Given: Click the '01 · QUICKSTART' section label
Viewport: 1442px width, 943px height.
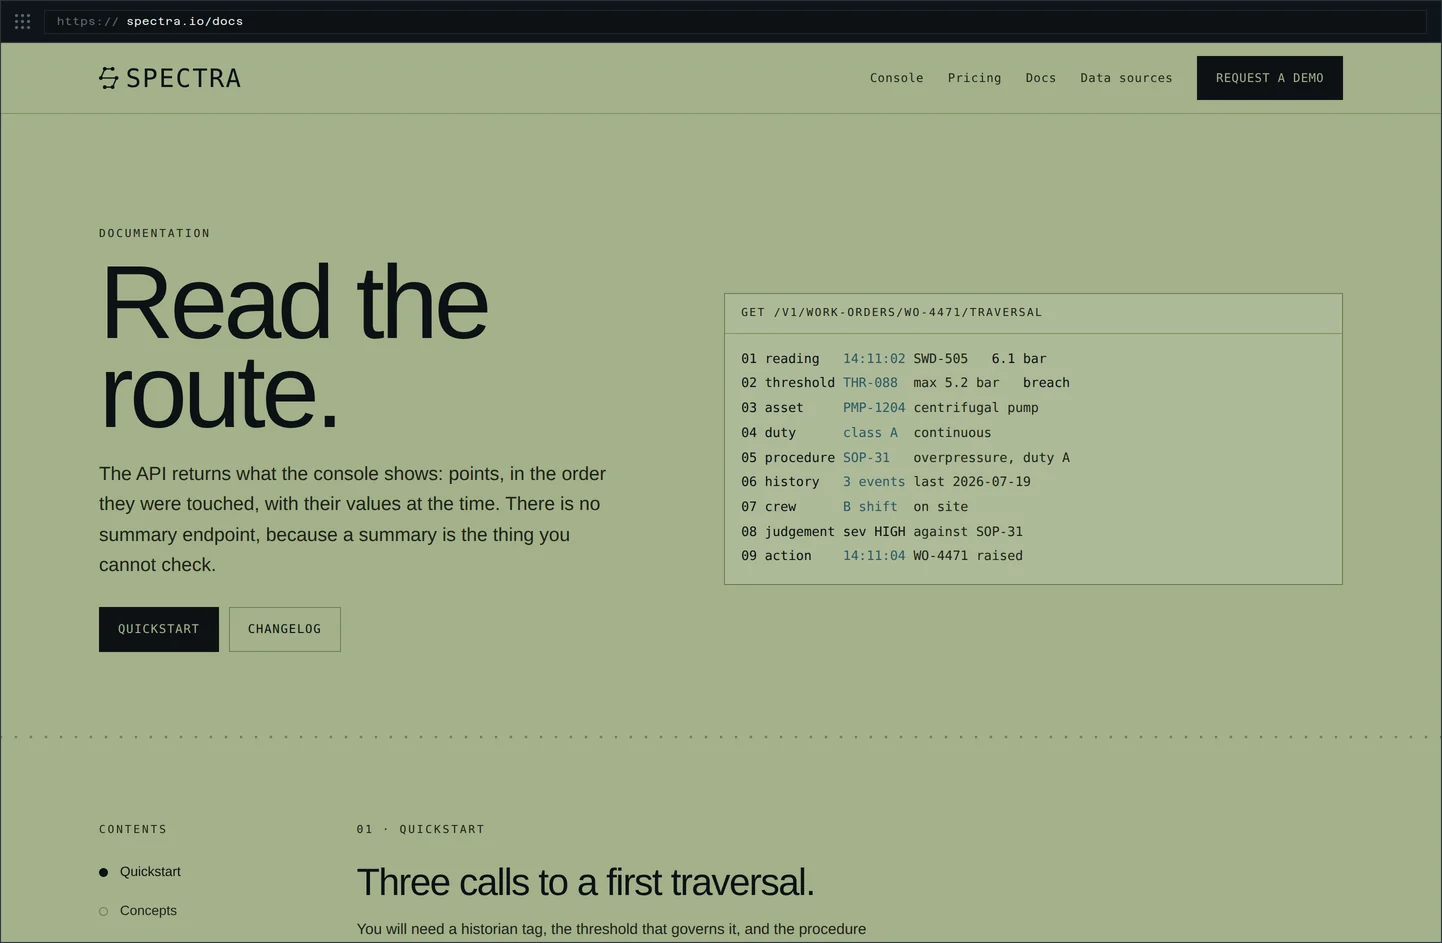Looking at the screenshot, I should pos(421,830).
